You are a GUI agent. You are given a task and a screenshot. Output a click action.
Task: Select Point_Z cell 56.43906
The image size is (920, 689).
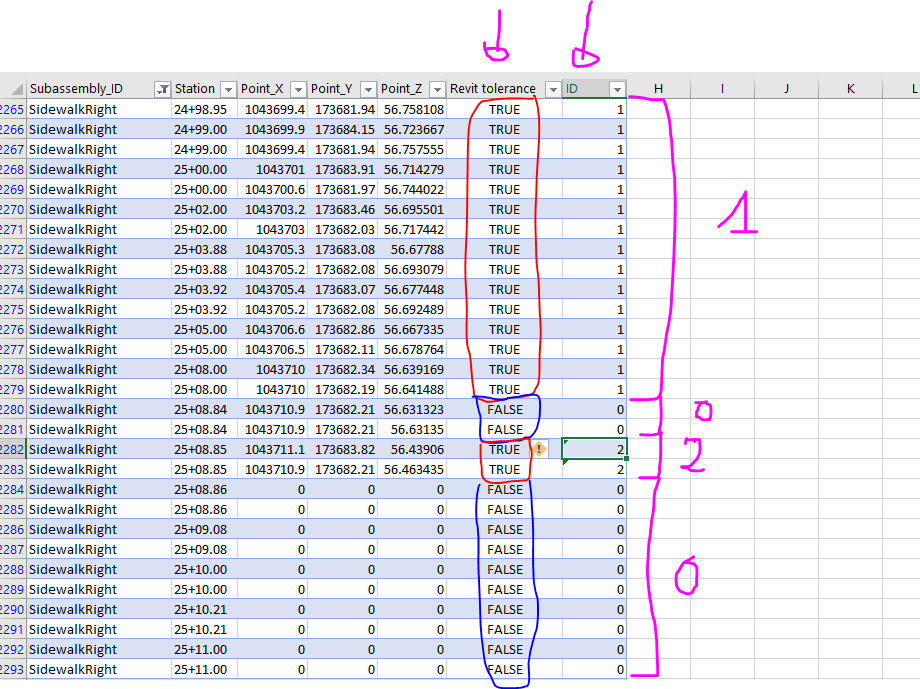[x=411, y=450]
